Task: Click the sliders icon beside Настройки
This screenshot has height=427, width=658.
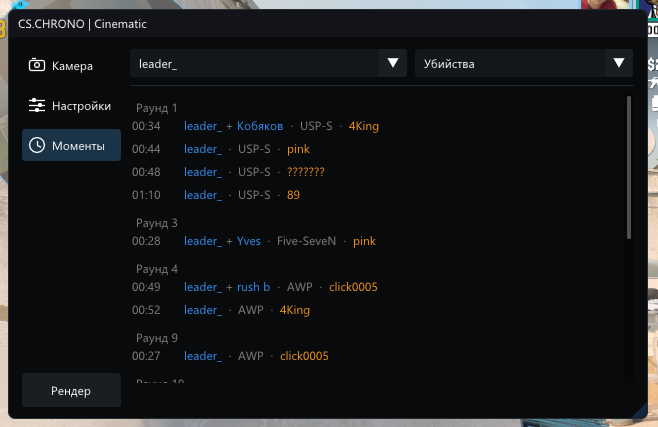Action: pos(37,105)
